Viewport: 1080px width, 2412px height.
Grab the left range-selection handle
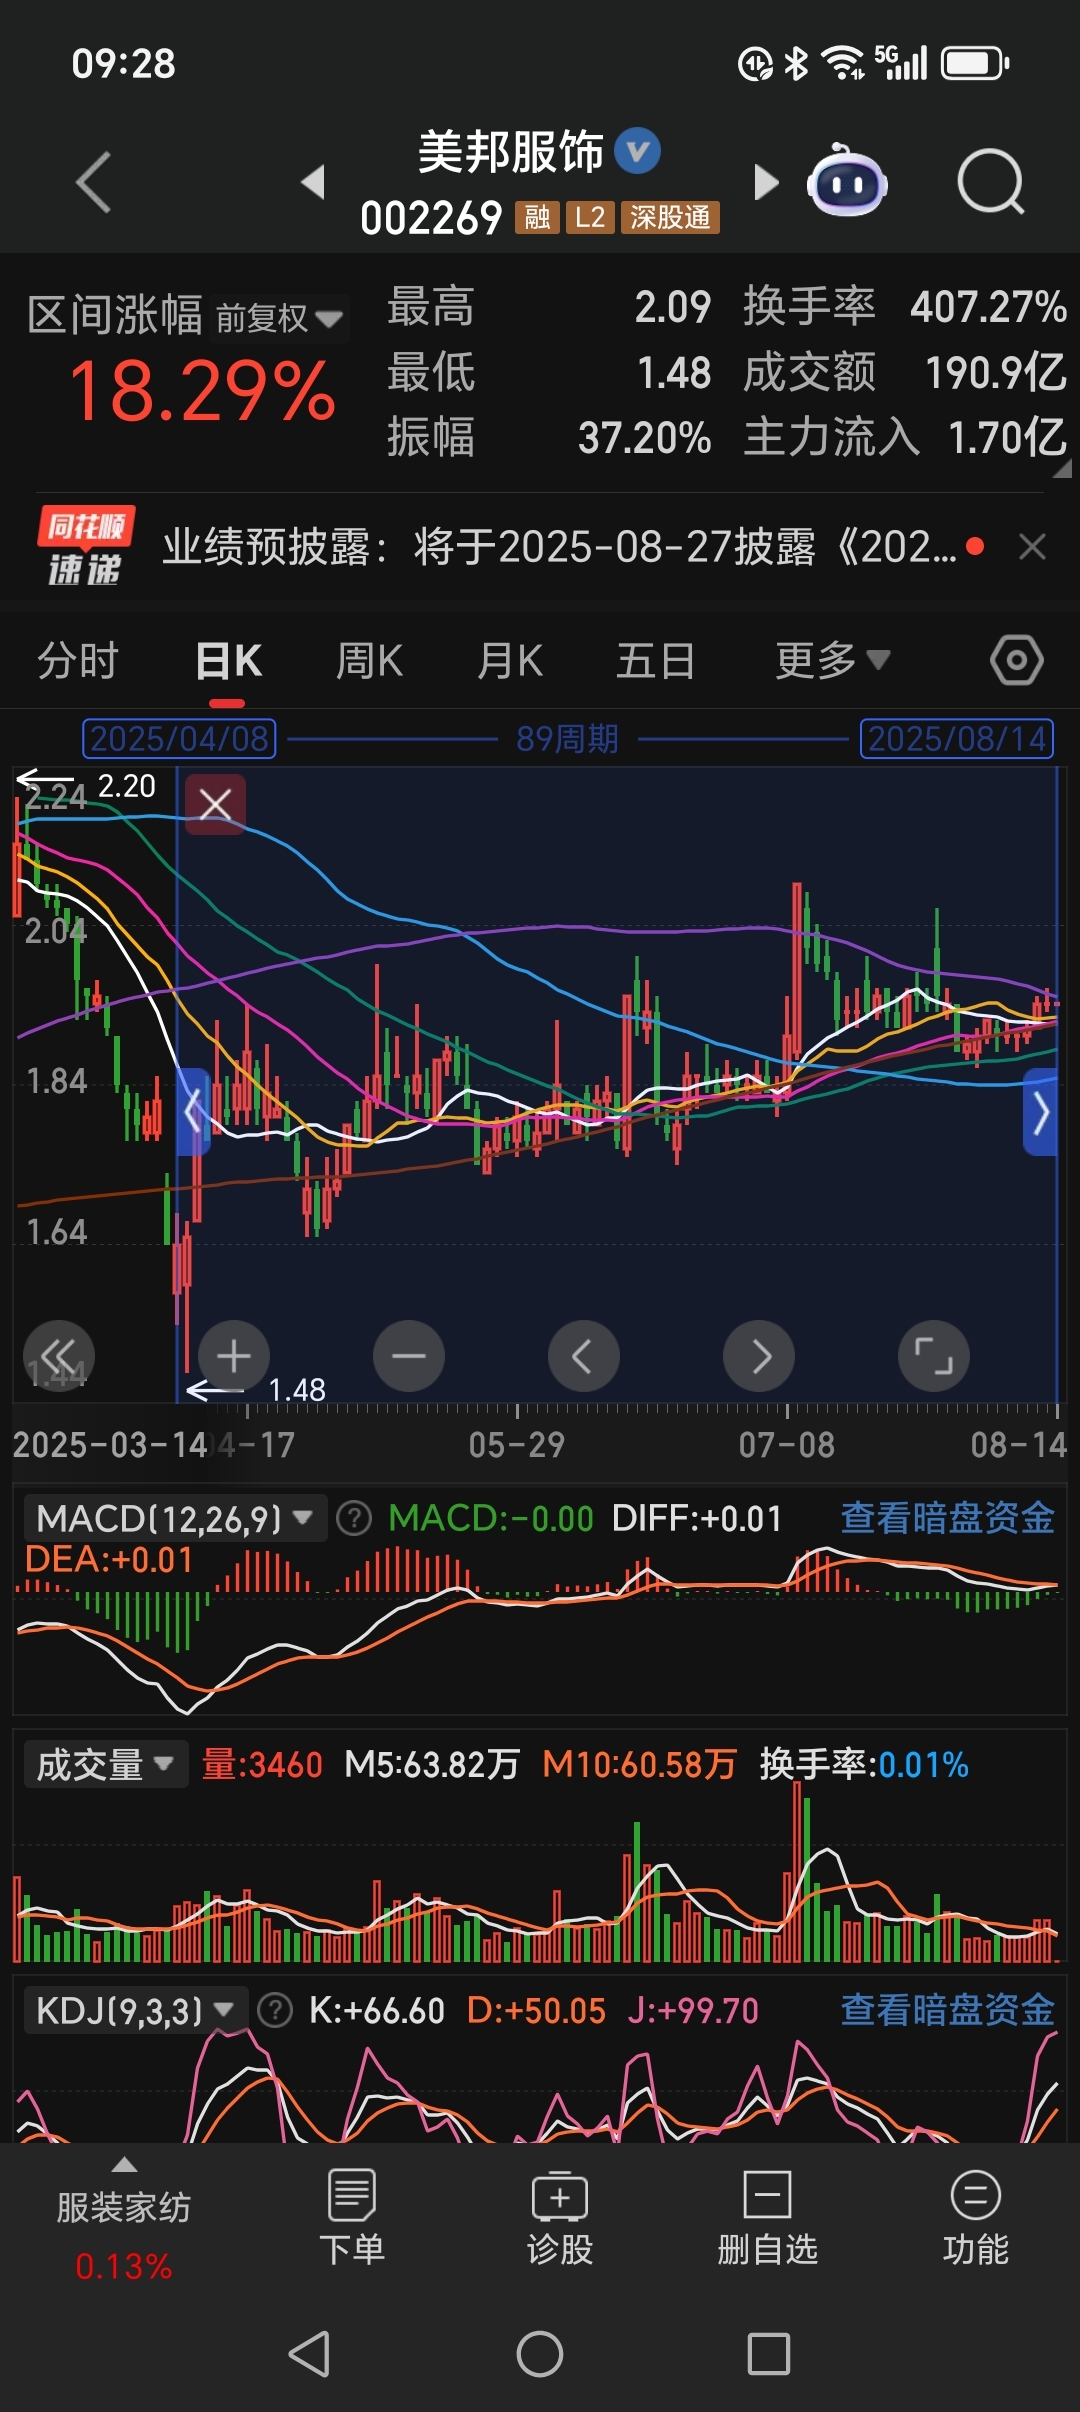point(193,1111)
